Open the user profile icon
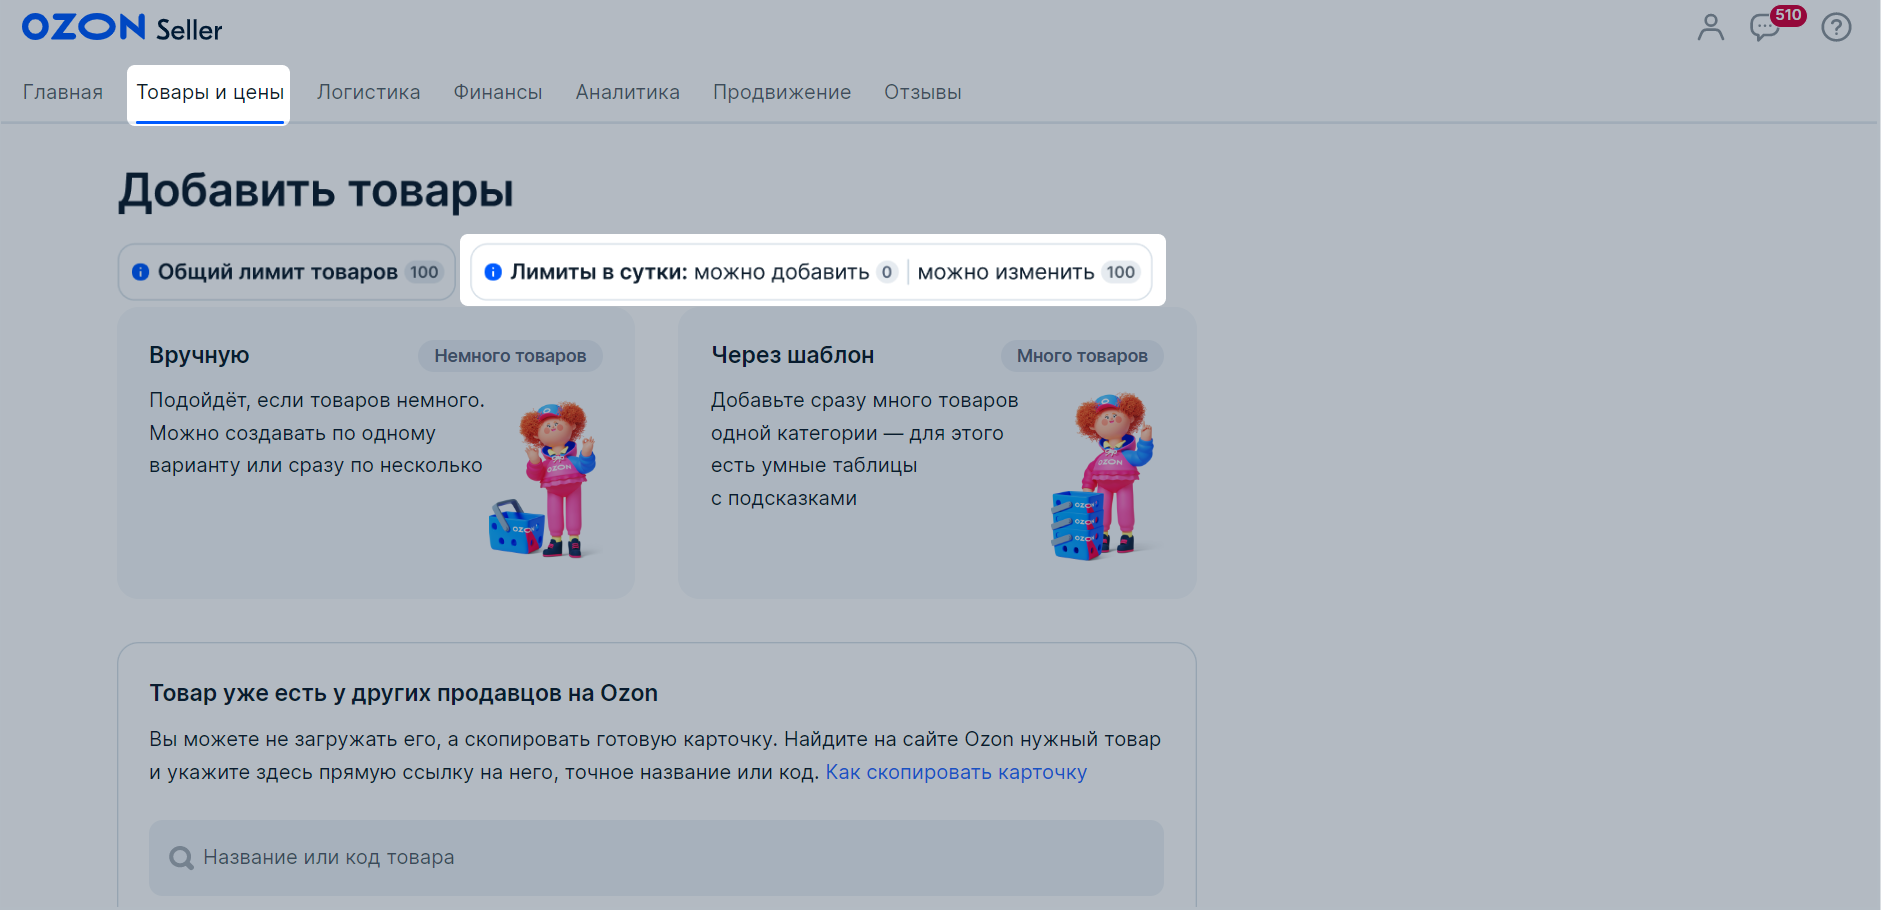This screenshot has width=1881, height=910. coord(1711,27)
